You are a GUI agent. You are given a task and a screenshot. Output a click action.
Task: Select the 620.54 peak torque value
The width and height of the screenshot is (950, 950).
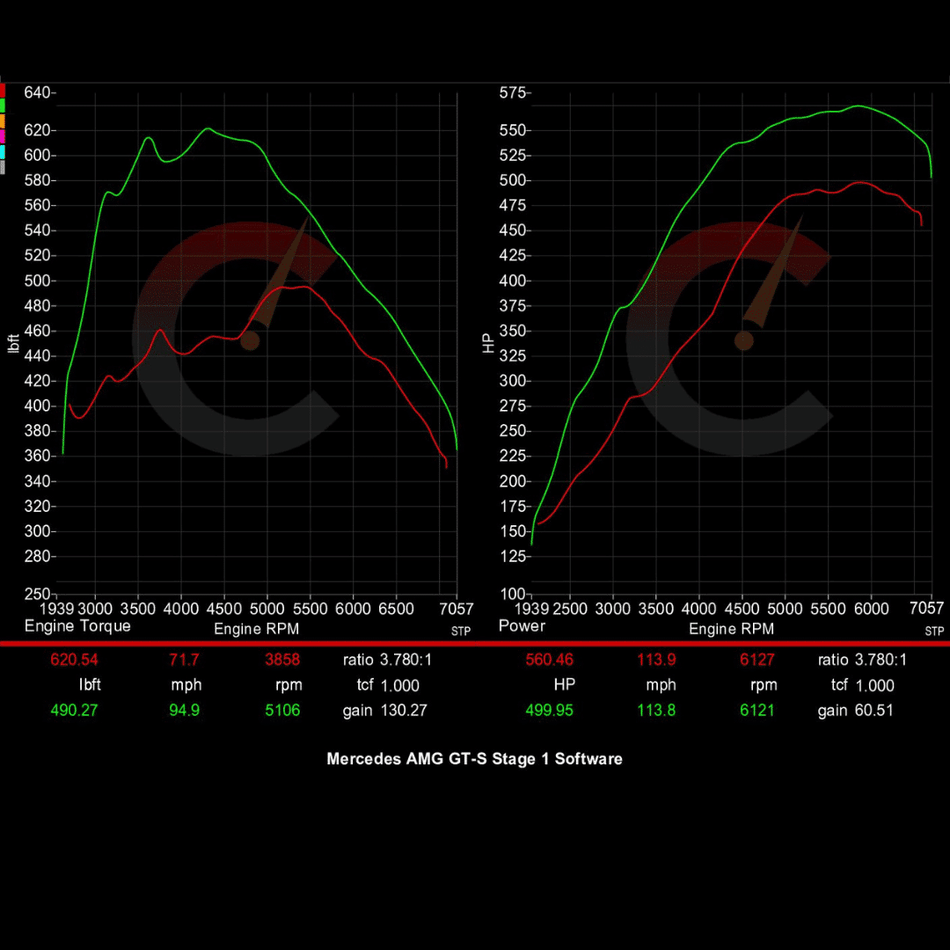[x=76, y=660]
